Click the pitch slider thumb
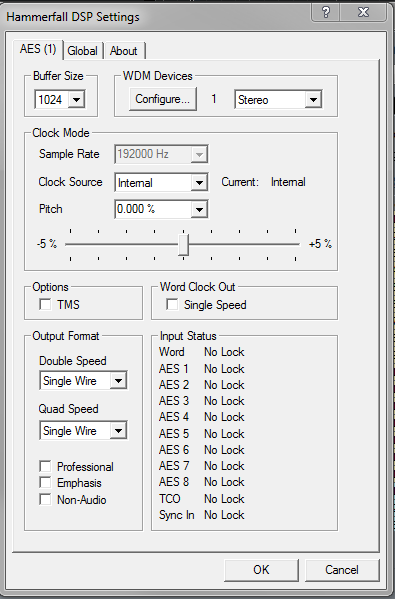 click(184, 245)
